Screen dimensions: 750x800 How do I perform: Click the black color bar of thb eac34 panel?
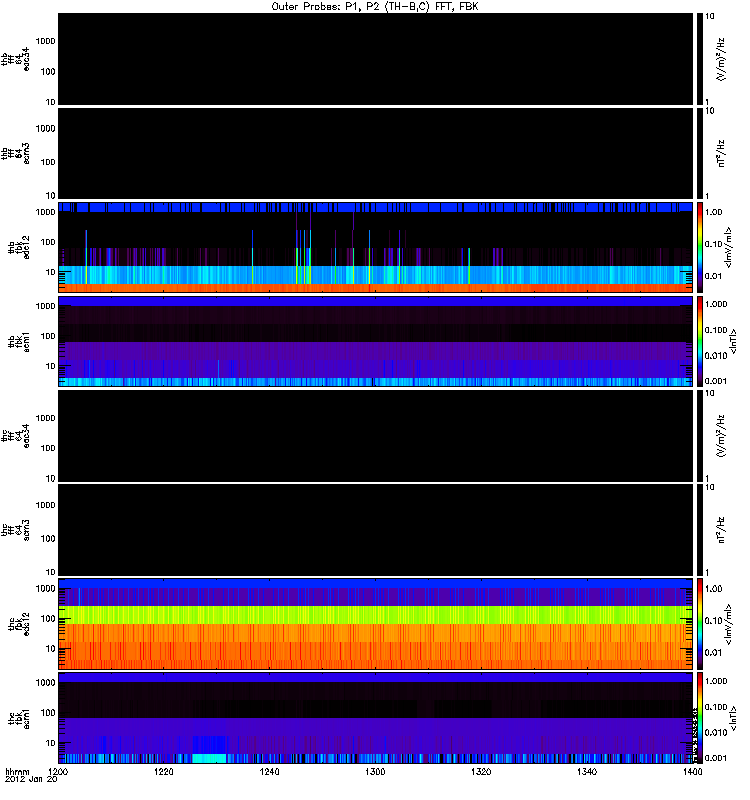point(700,59)
